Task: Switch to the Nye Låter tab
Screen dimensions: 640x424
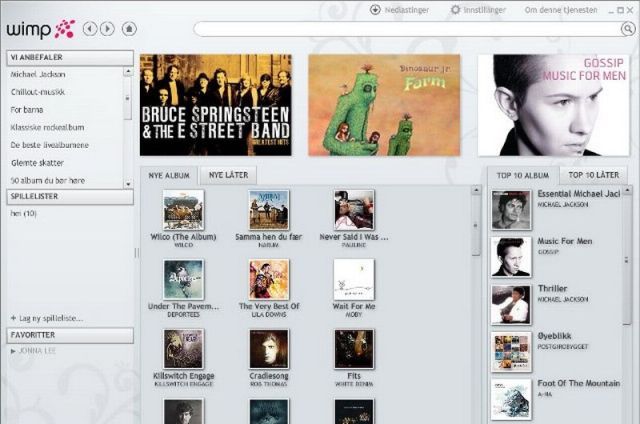Action: tap(228, 175)
